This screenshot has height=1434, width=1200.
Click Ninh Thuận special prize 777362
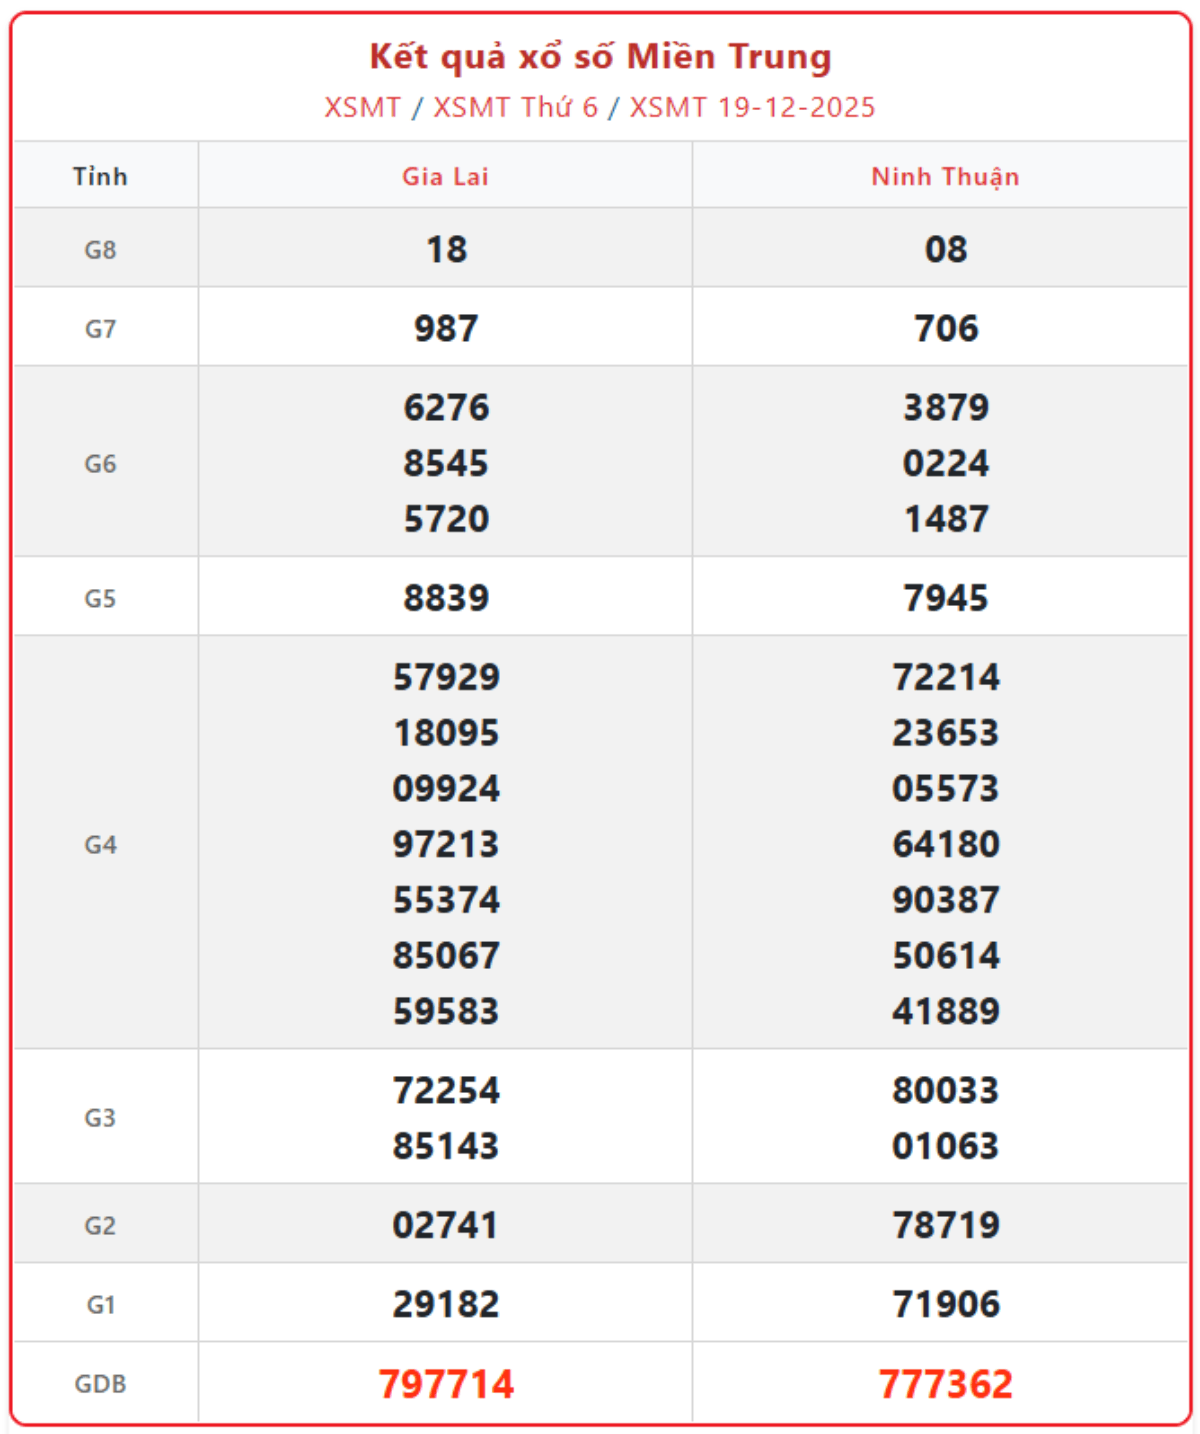click(x=946, y=1385)
